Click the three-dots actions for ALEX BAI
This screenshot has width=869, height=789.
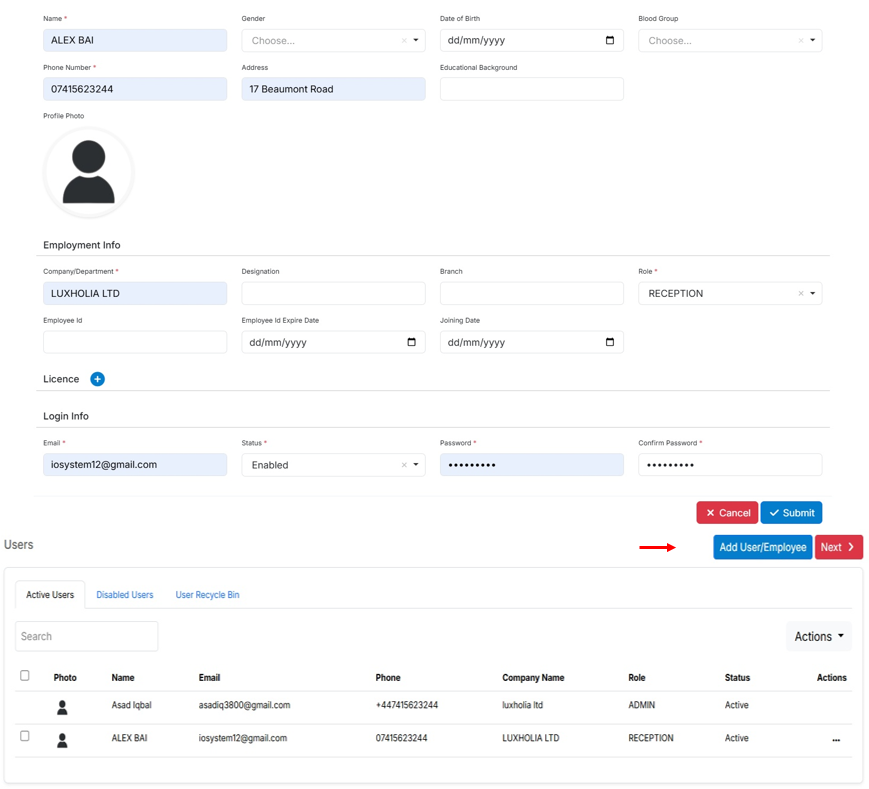tap(836, 740)
